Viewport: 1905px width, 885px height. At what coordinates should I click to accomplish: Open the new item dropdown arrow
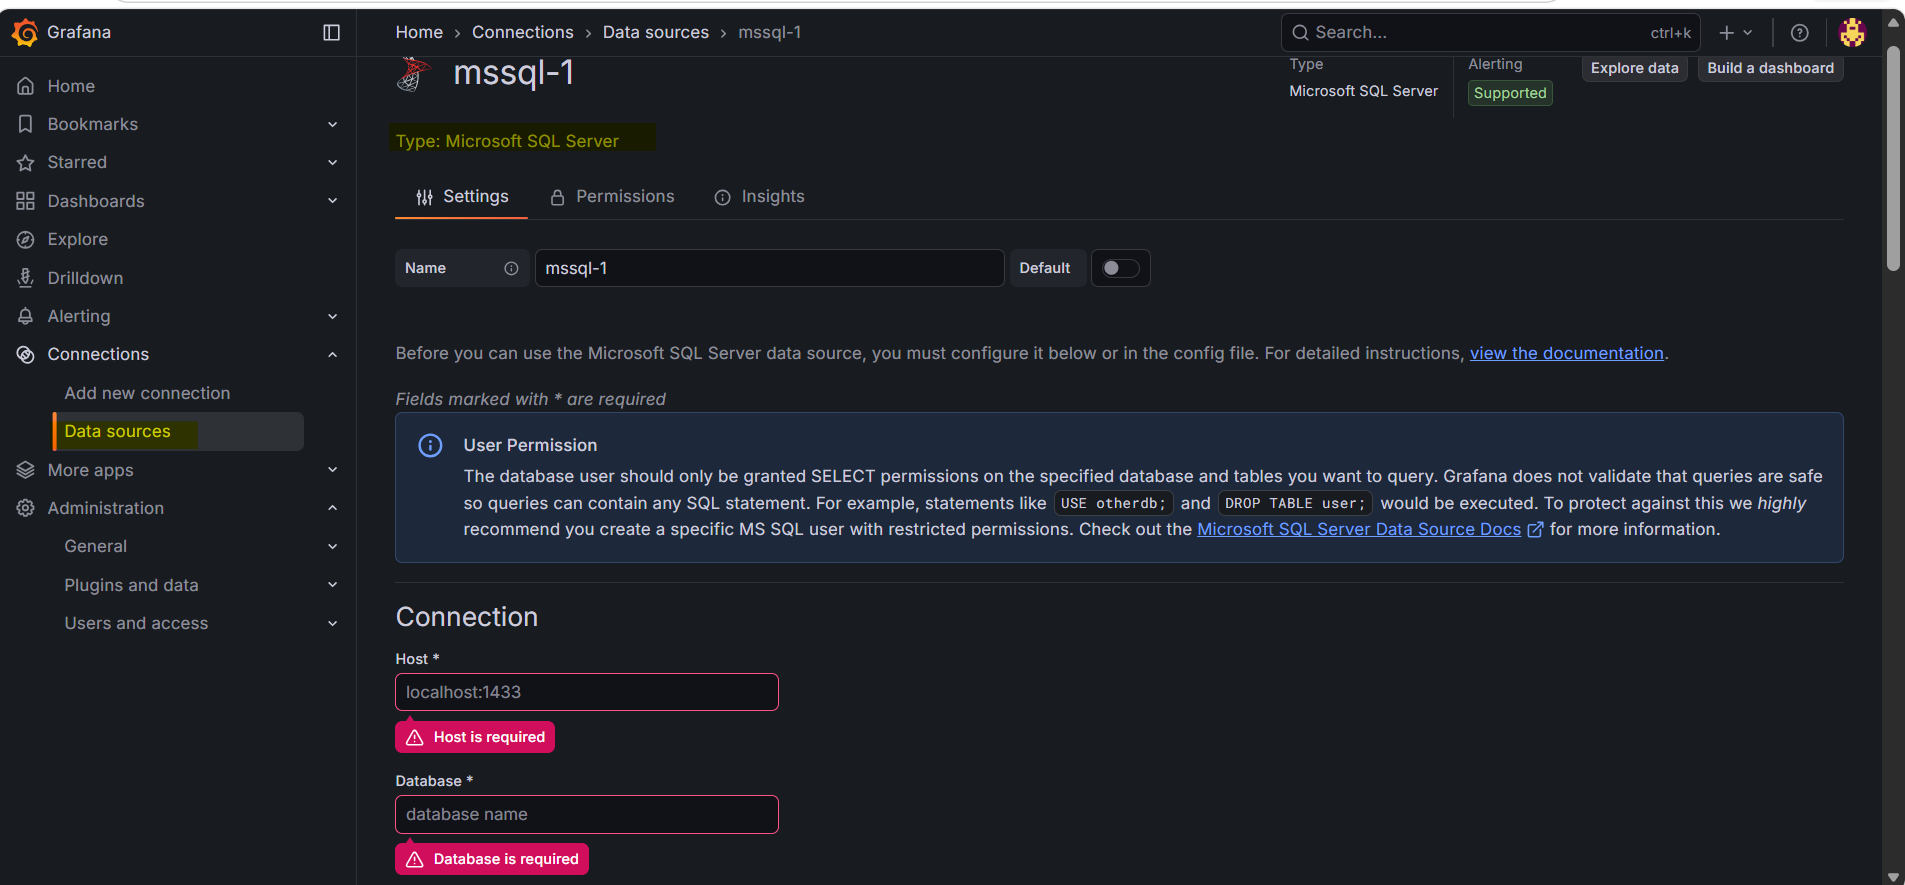(1748, 33)
